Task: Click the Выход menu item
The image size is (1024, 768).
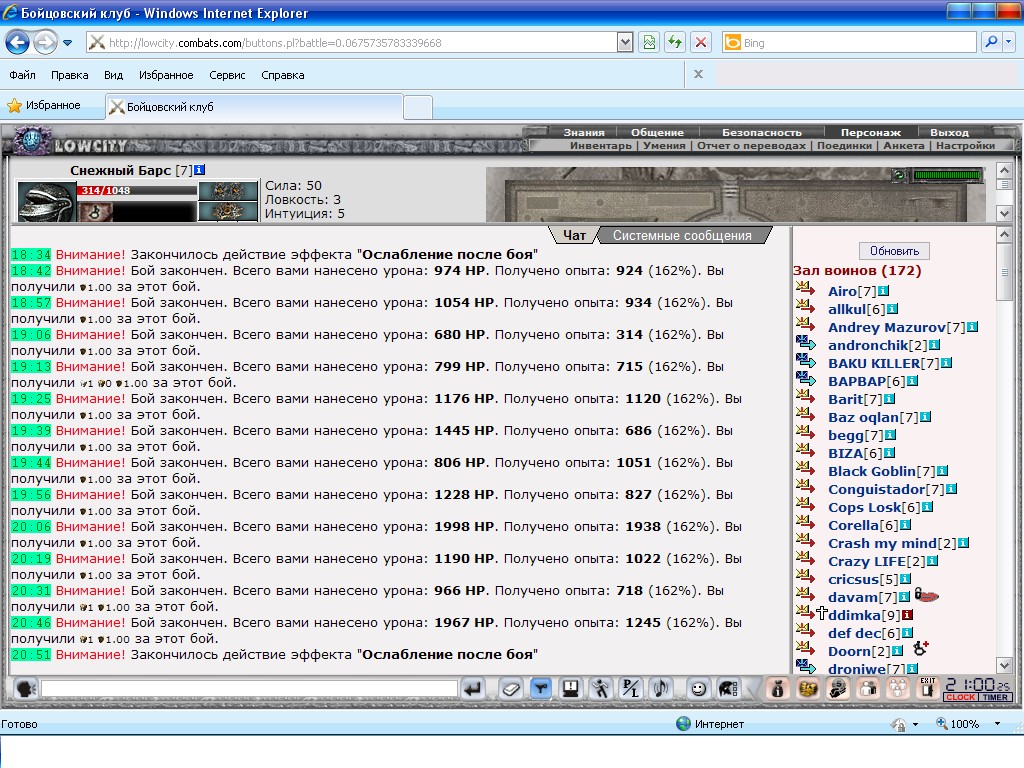Action: pyautogui.click(x=950, y=132)
